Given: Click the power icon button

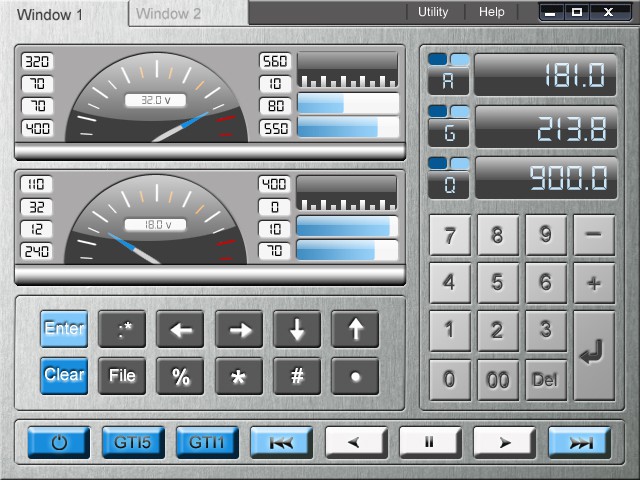Looking at the screenshot, I should coord(59,442).
